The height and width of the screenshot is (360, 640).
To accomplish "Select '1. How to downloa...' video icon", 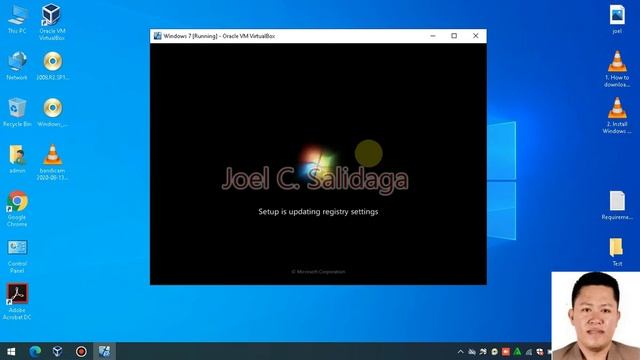I will pos(617,69).
